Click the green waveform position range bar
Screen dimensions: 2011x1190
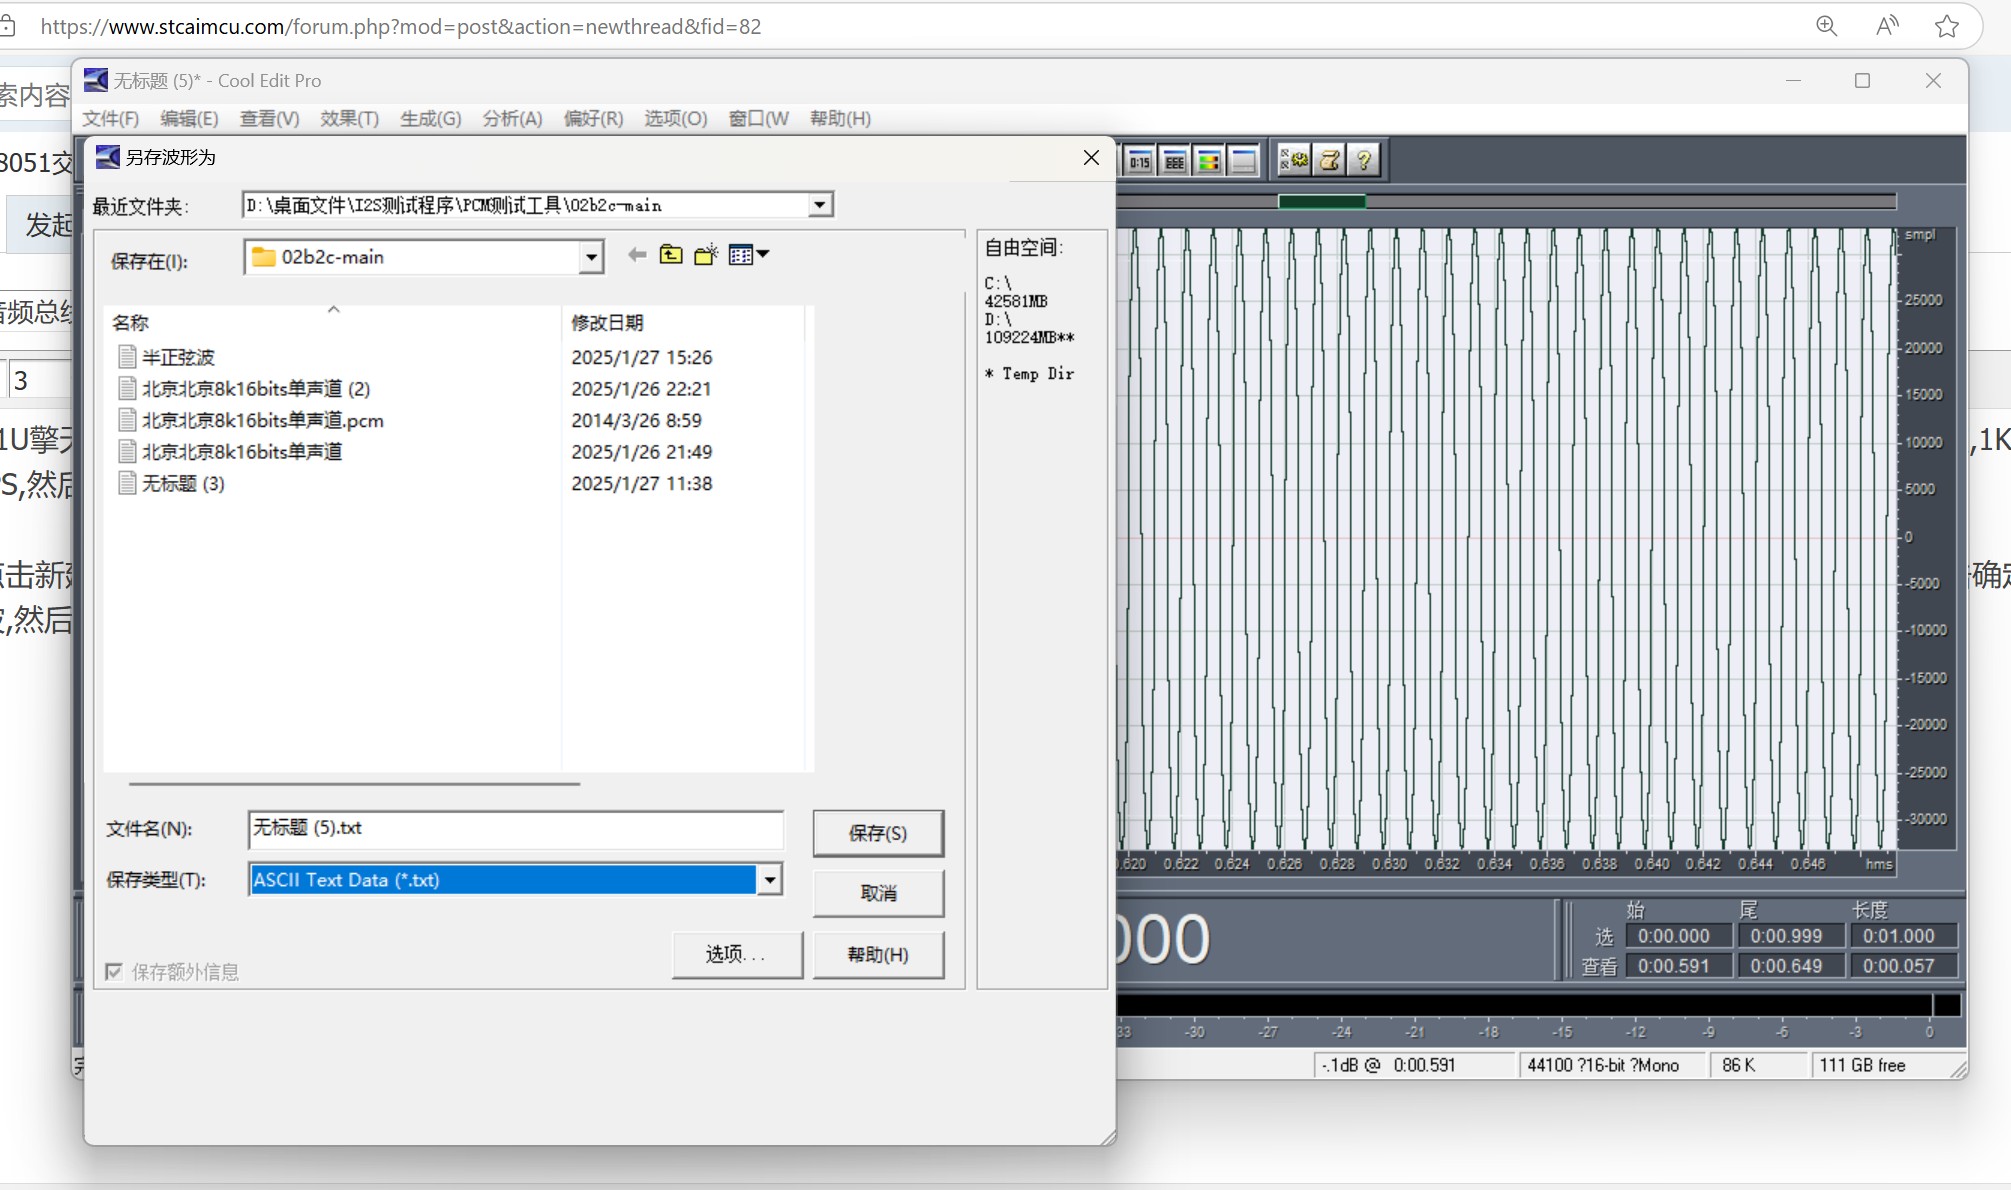(x=1322, y=202)
